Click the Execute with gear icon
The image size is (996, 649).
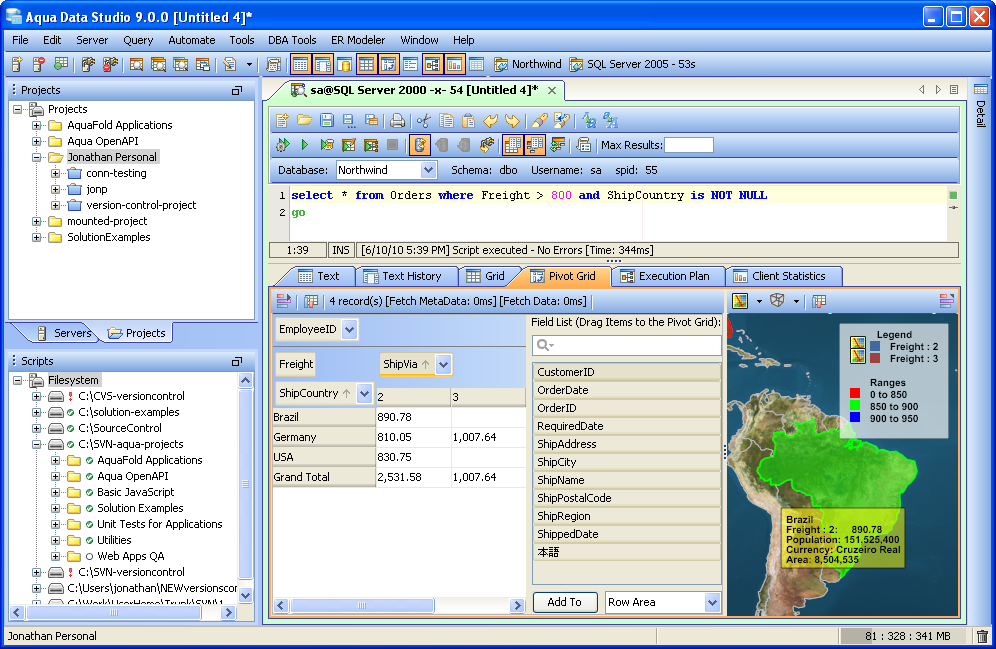[283, 145]
